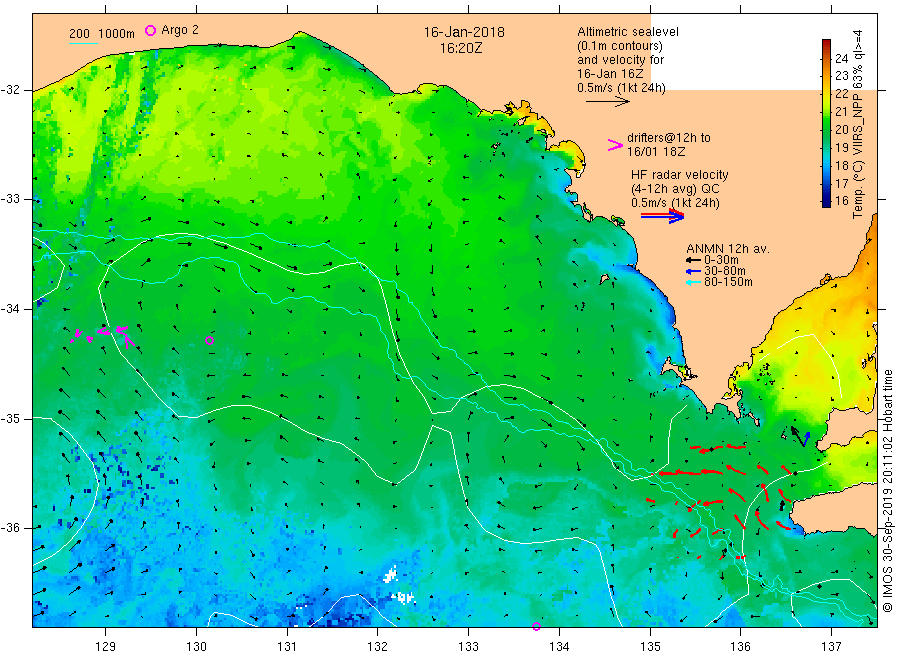
Task: Click the 130 longitude axis label
Action: click(x=196, y=646)
